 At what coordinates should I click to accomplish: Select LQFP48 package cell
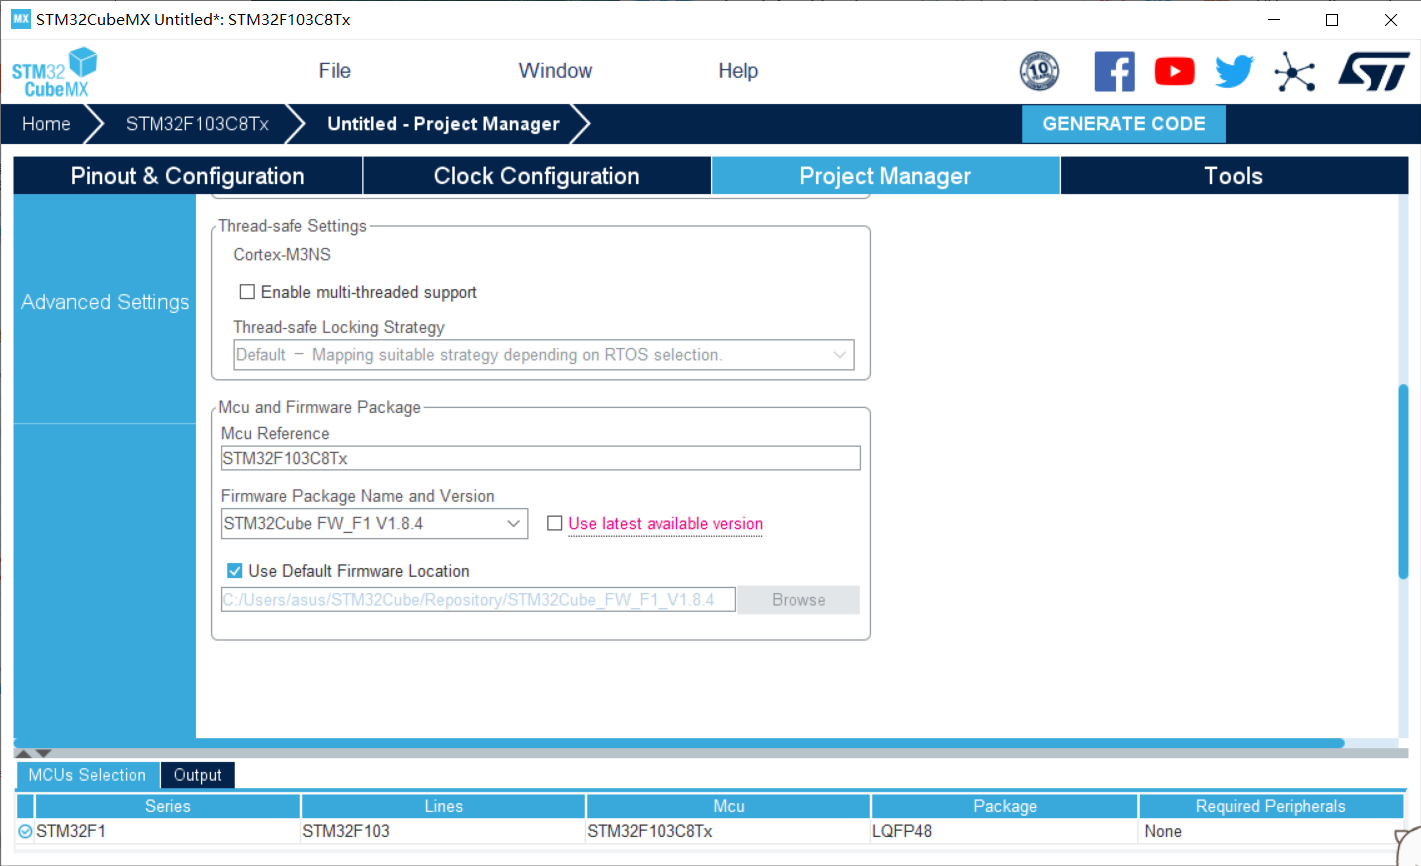tap(1005, 831)
